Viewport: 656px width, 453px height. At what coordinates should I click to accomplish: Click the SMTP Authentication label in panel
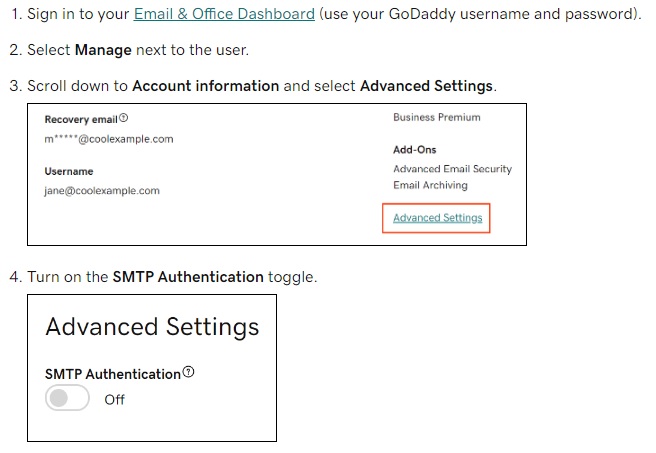tap(113, 374)
